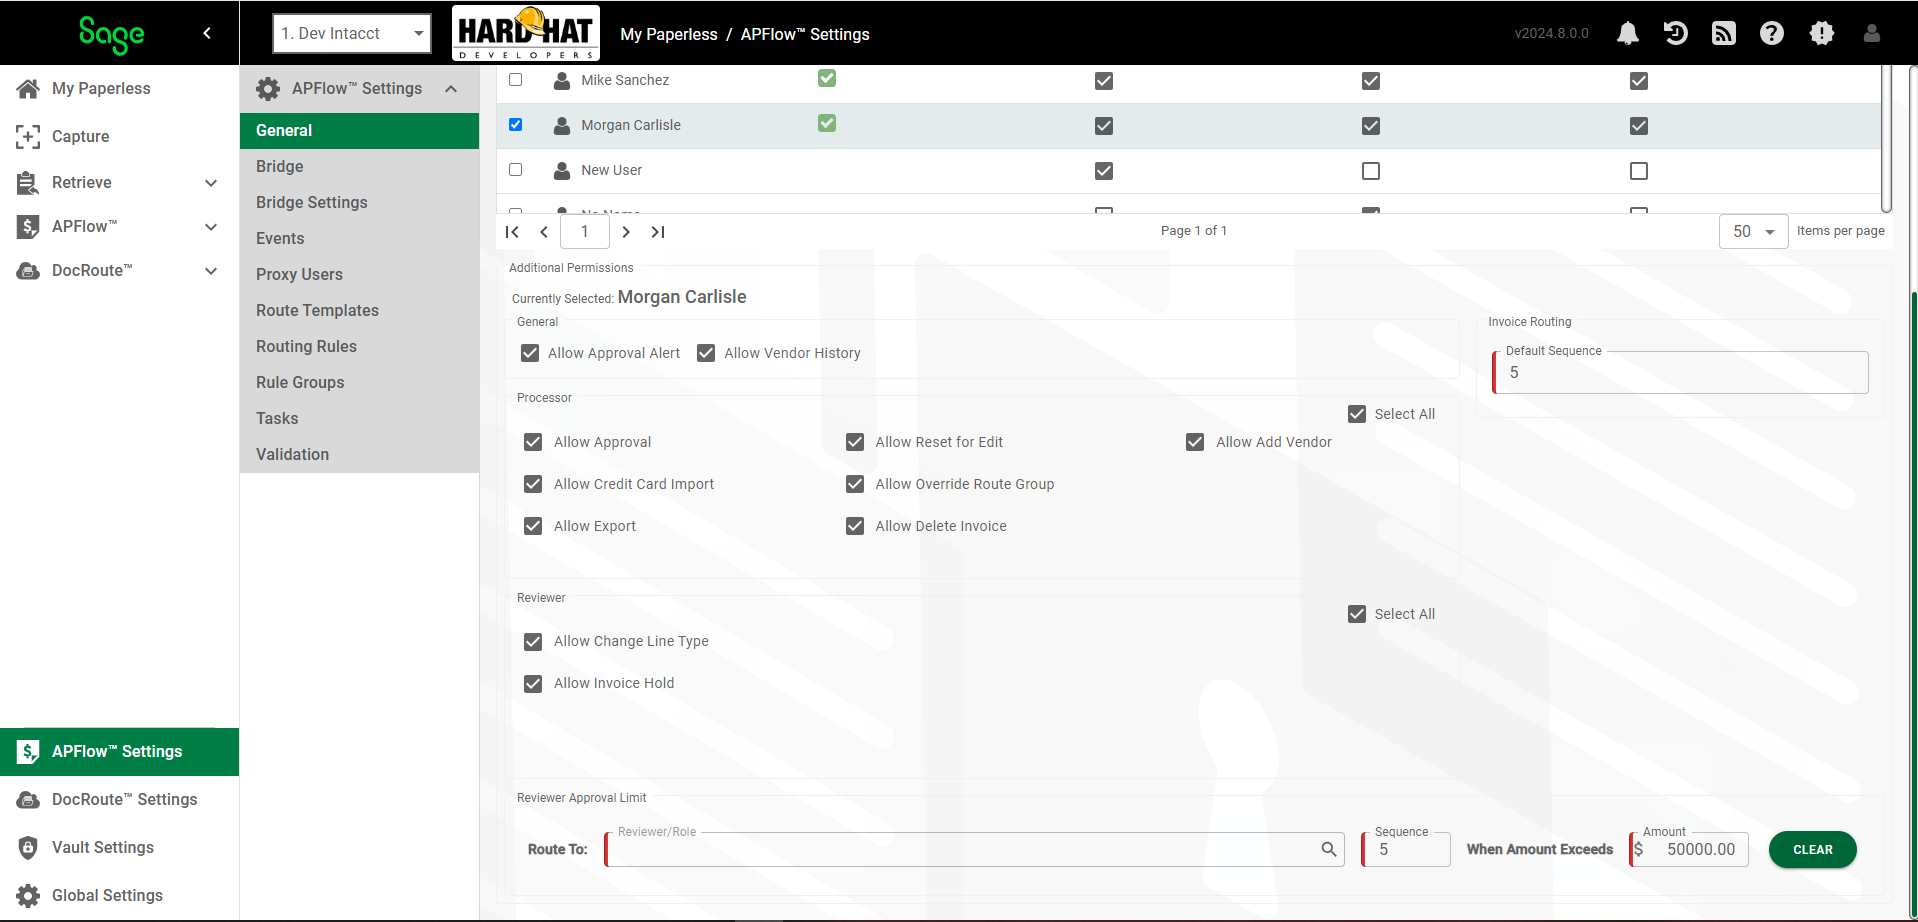Click the search magnifier in Reviewer/Role field
Viewport: 1918px width, 922px height.
1329,849
